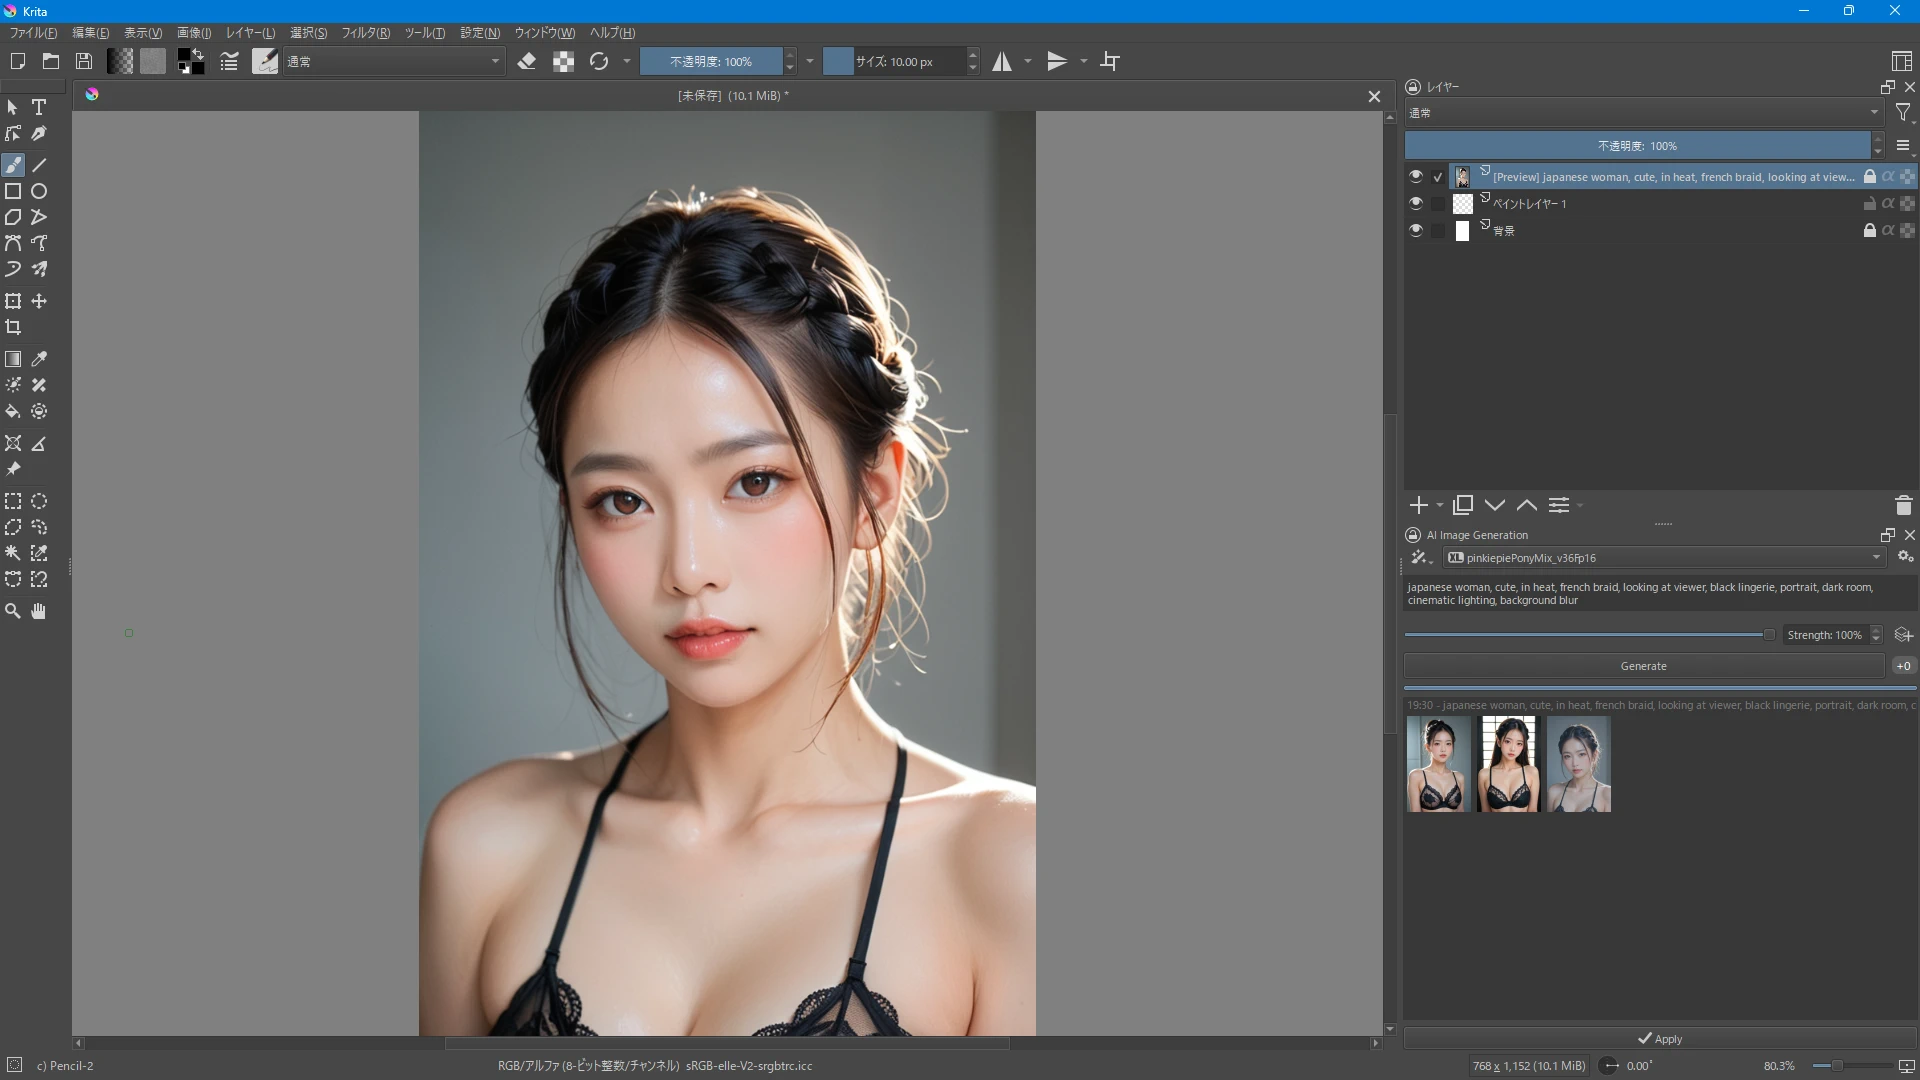1920x1080 pixels.
Task: Hide the Preview japanese woman layer
Action: 1415,177
